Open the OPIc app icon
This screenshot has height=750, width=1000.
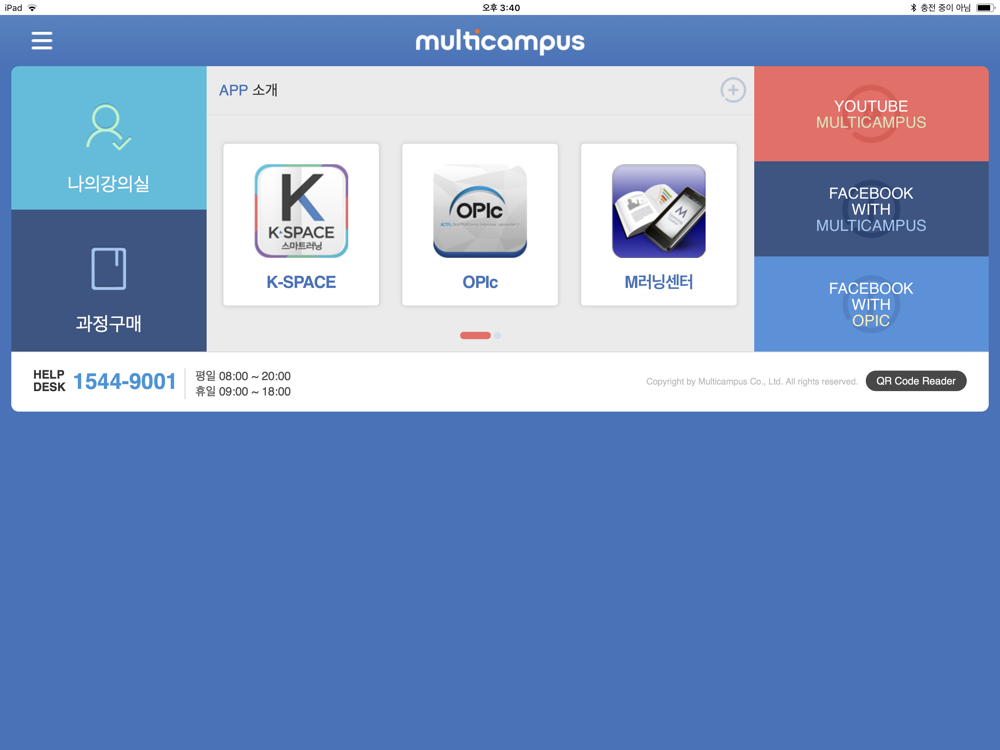click(480, 211)
